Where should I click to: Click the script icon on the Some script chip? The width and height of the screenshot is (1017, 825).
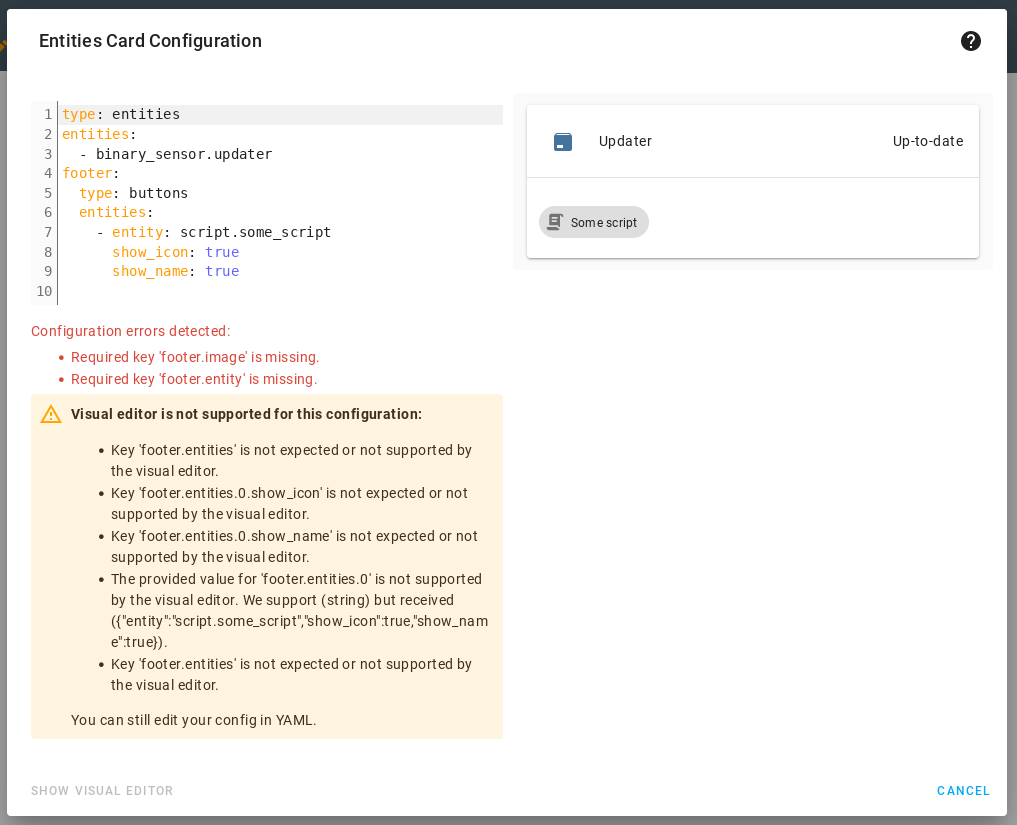pos(554,221)
